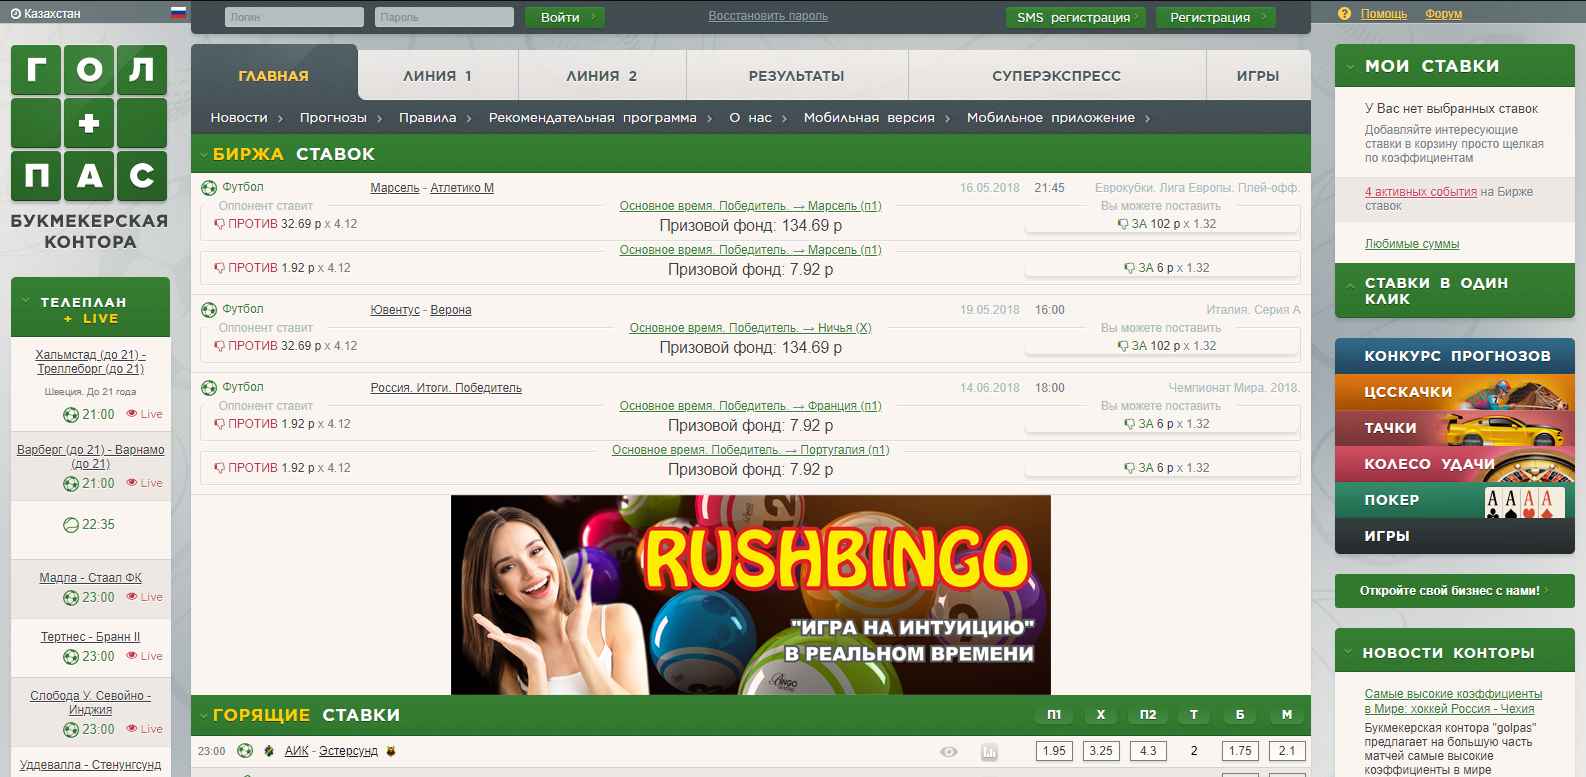Viewport: 1586px width, 777px height.
Task: Click the Russian flag language icon
Action: point(178,13)
